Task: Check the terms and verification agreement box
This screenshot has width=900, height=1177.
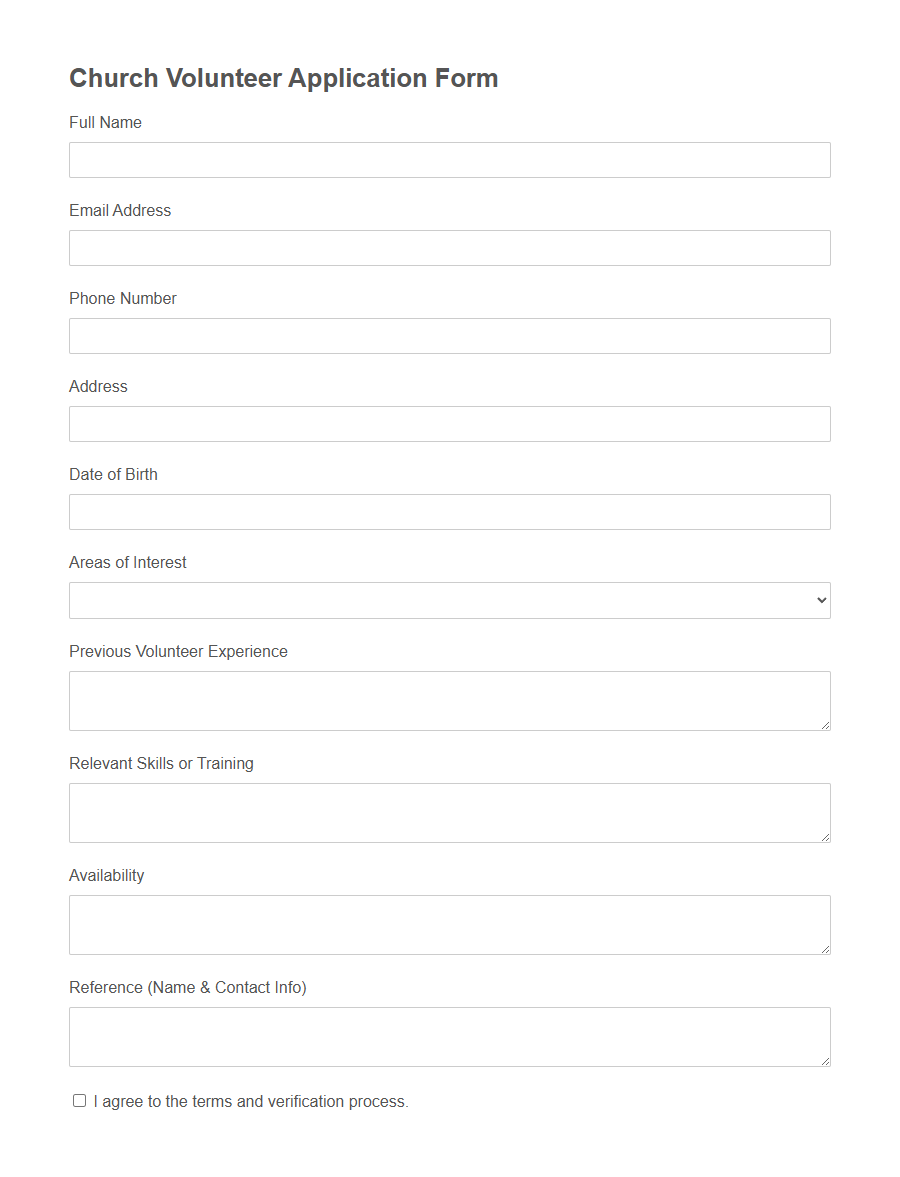Action: [x=79, y=1100]
